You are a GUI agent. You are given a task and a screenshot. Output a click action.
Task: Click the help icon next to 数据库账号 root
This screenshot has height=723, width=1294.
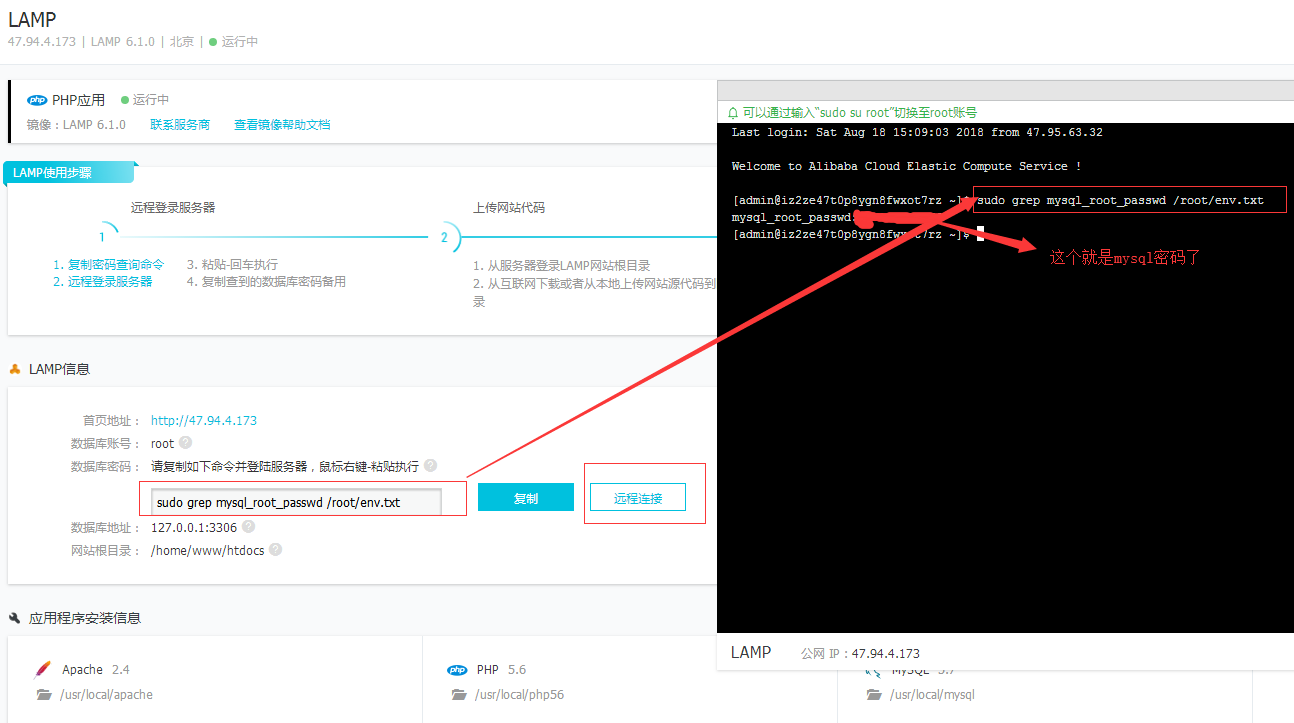pos(185,442)
